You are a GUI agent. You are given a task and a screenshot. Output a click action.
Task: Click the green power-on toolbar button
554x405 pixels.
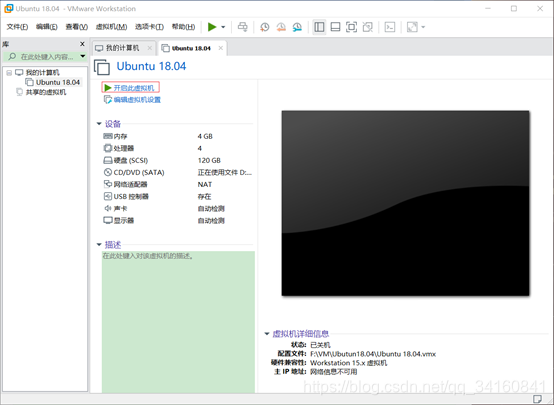pos(212,27)
